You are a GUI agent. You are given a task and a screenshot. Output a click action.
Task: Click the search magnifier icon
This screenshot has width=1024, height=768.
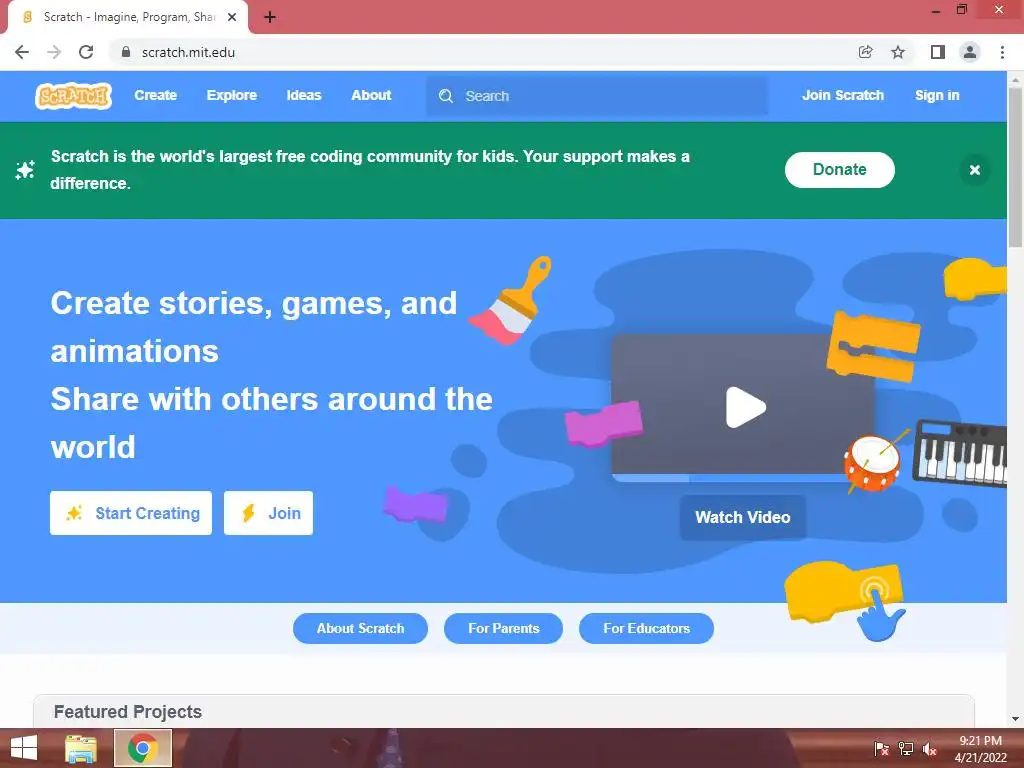click(445, 96)
